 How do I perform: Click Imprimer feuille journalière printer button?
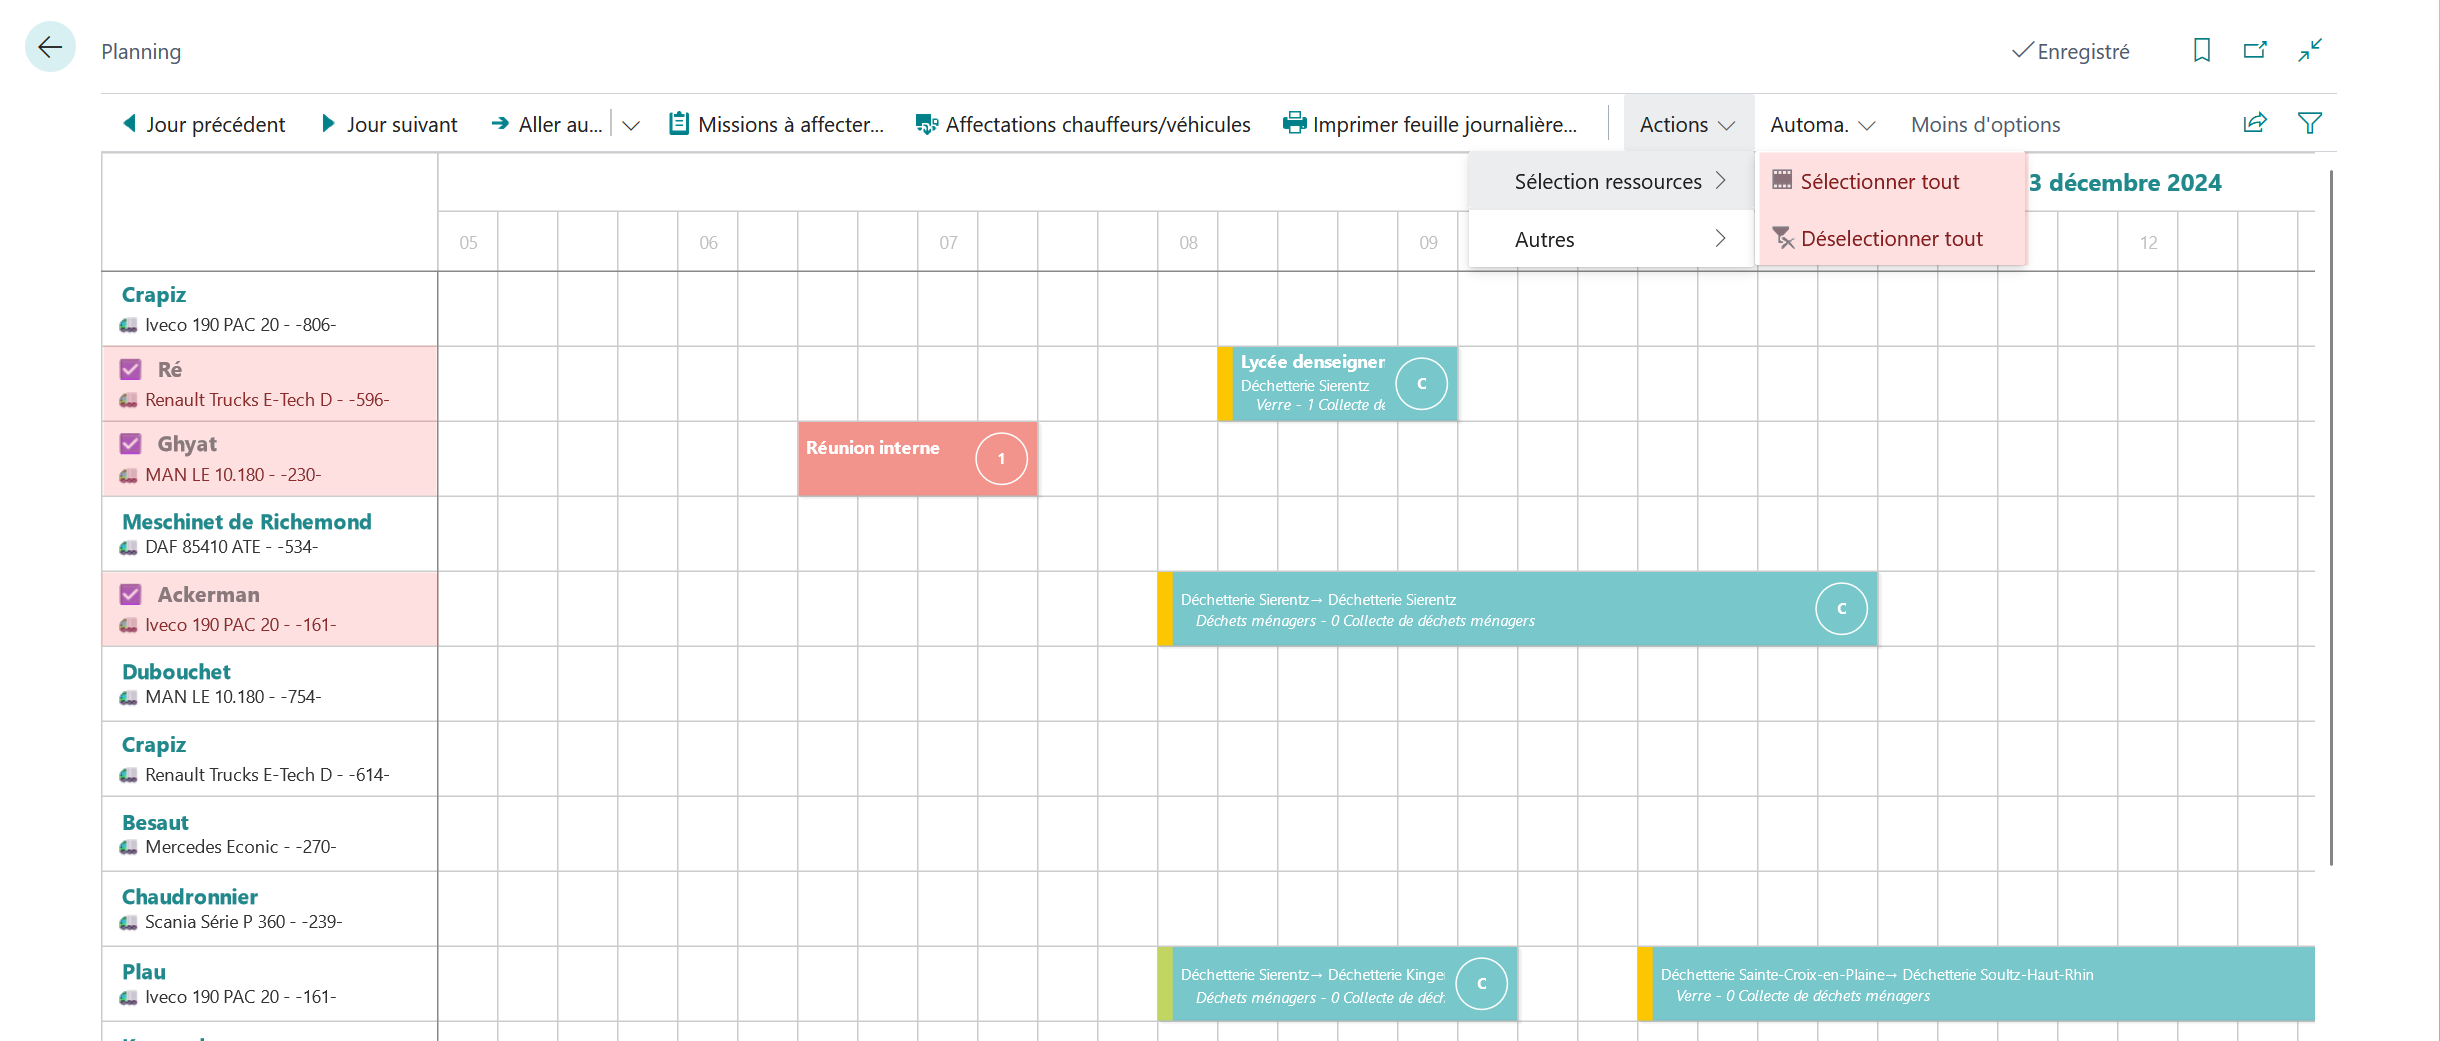pos(1430,124)
